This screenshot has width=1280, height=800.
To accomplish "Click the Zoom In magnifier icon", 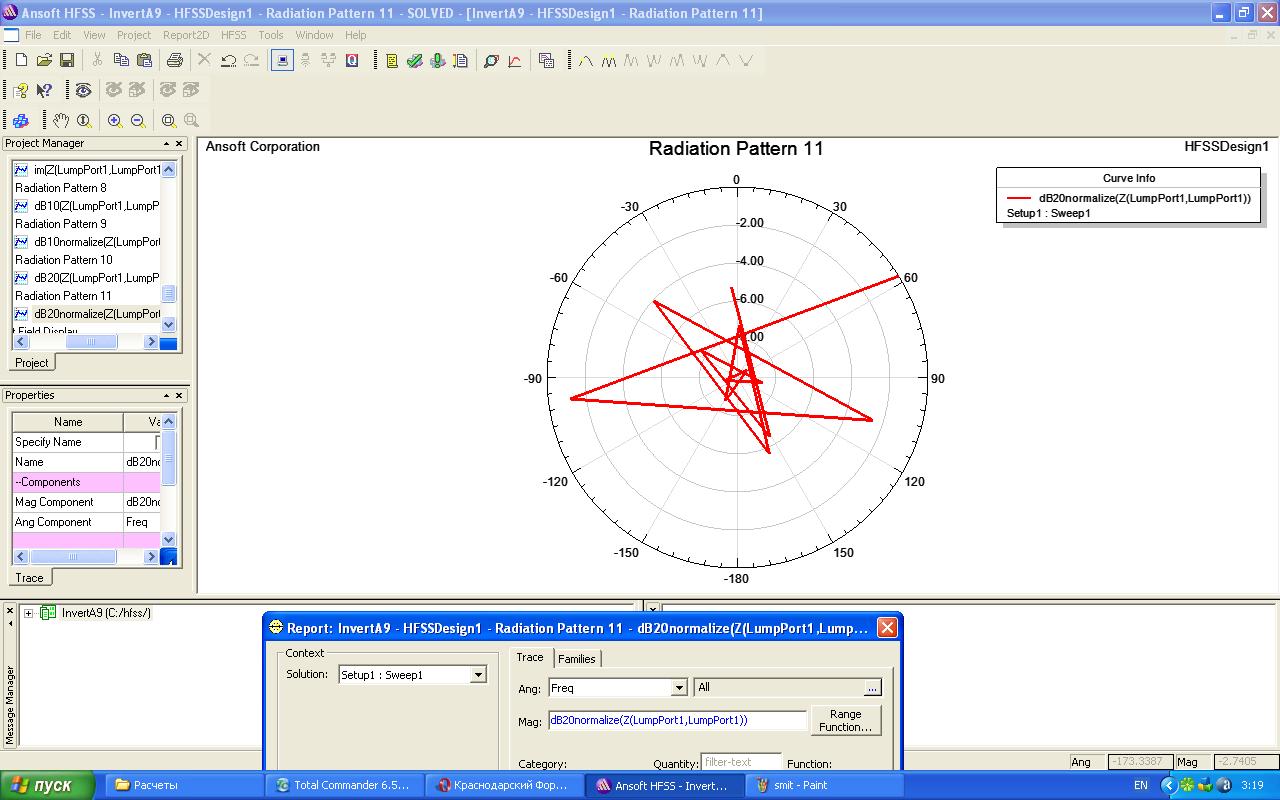I will point(115,121).
